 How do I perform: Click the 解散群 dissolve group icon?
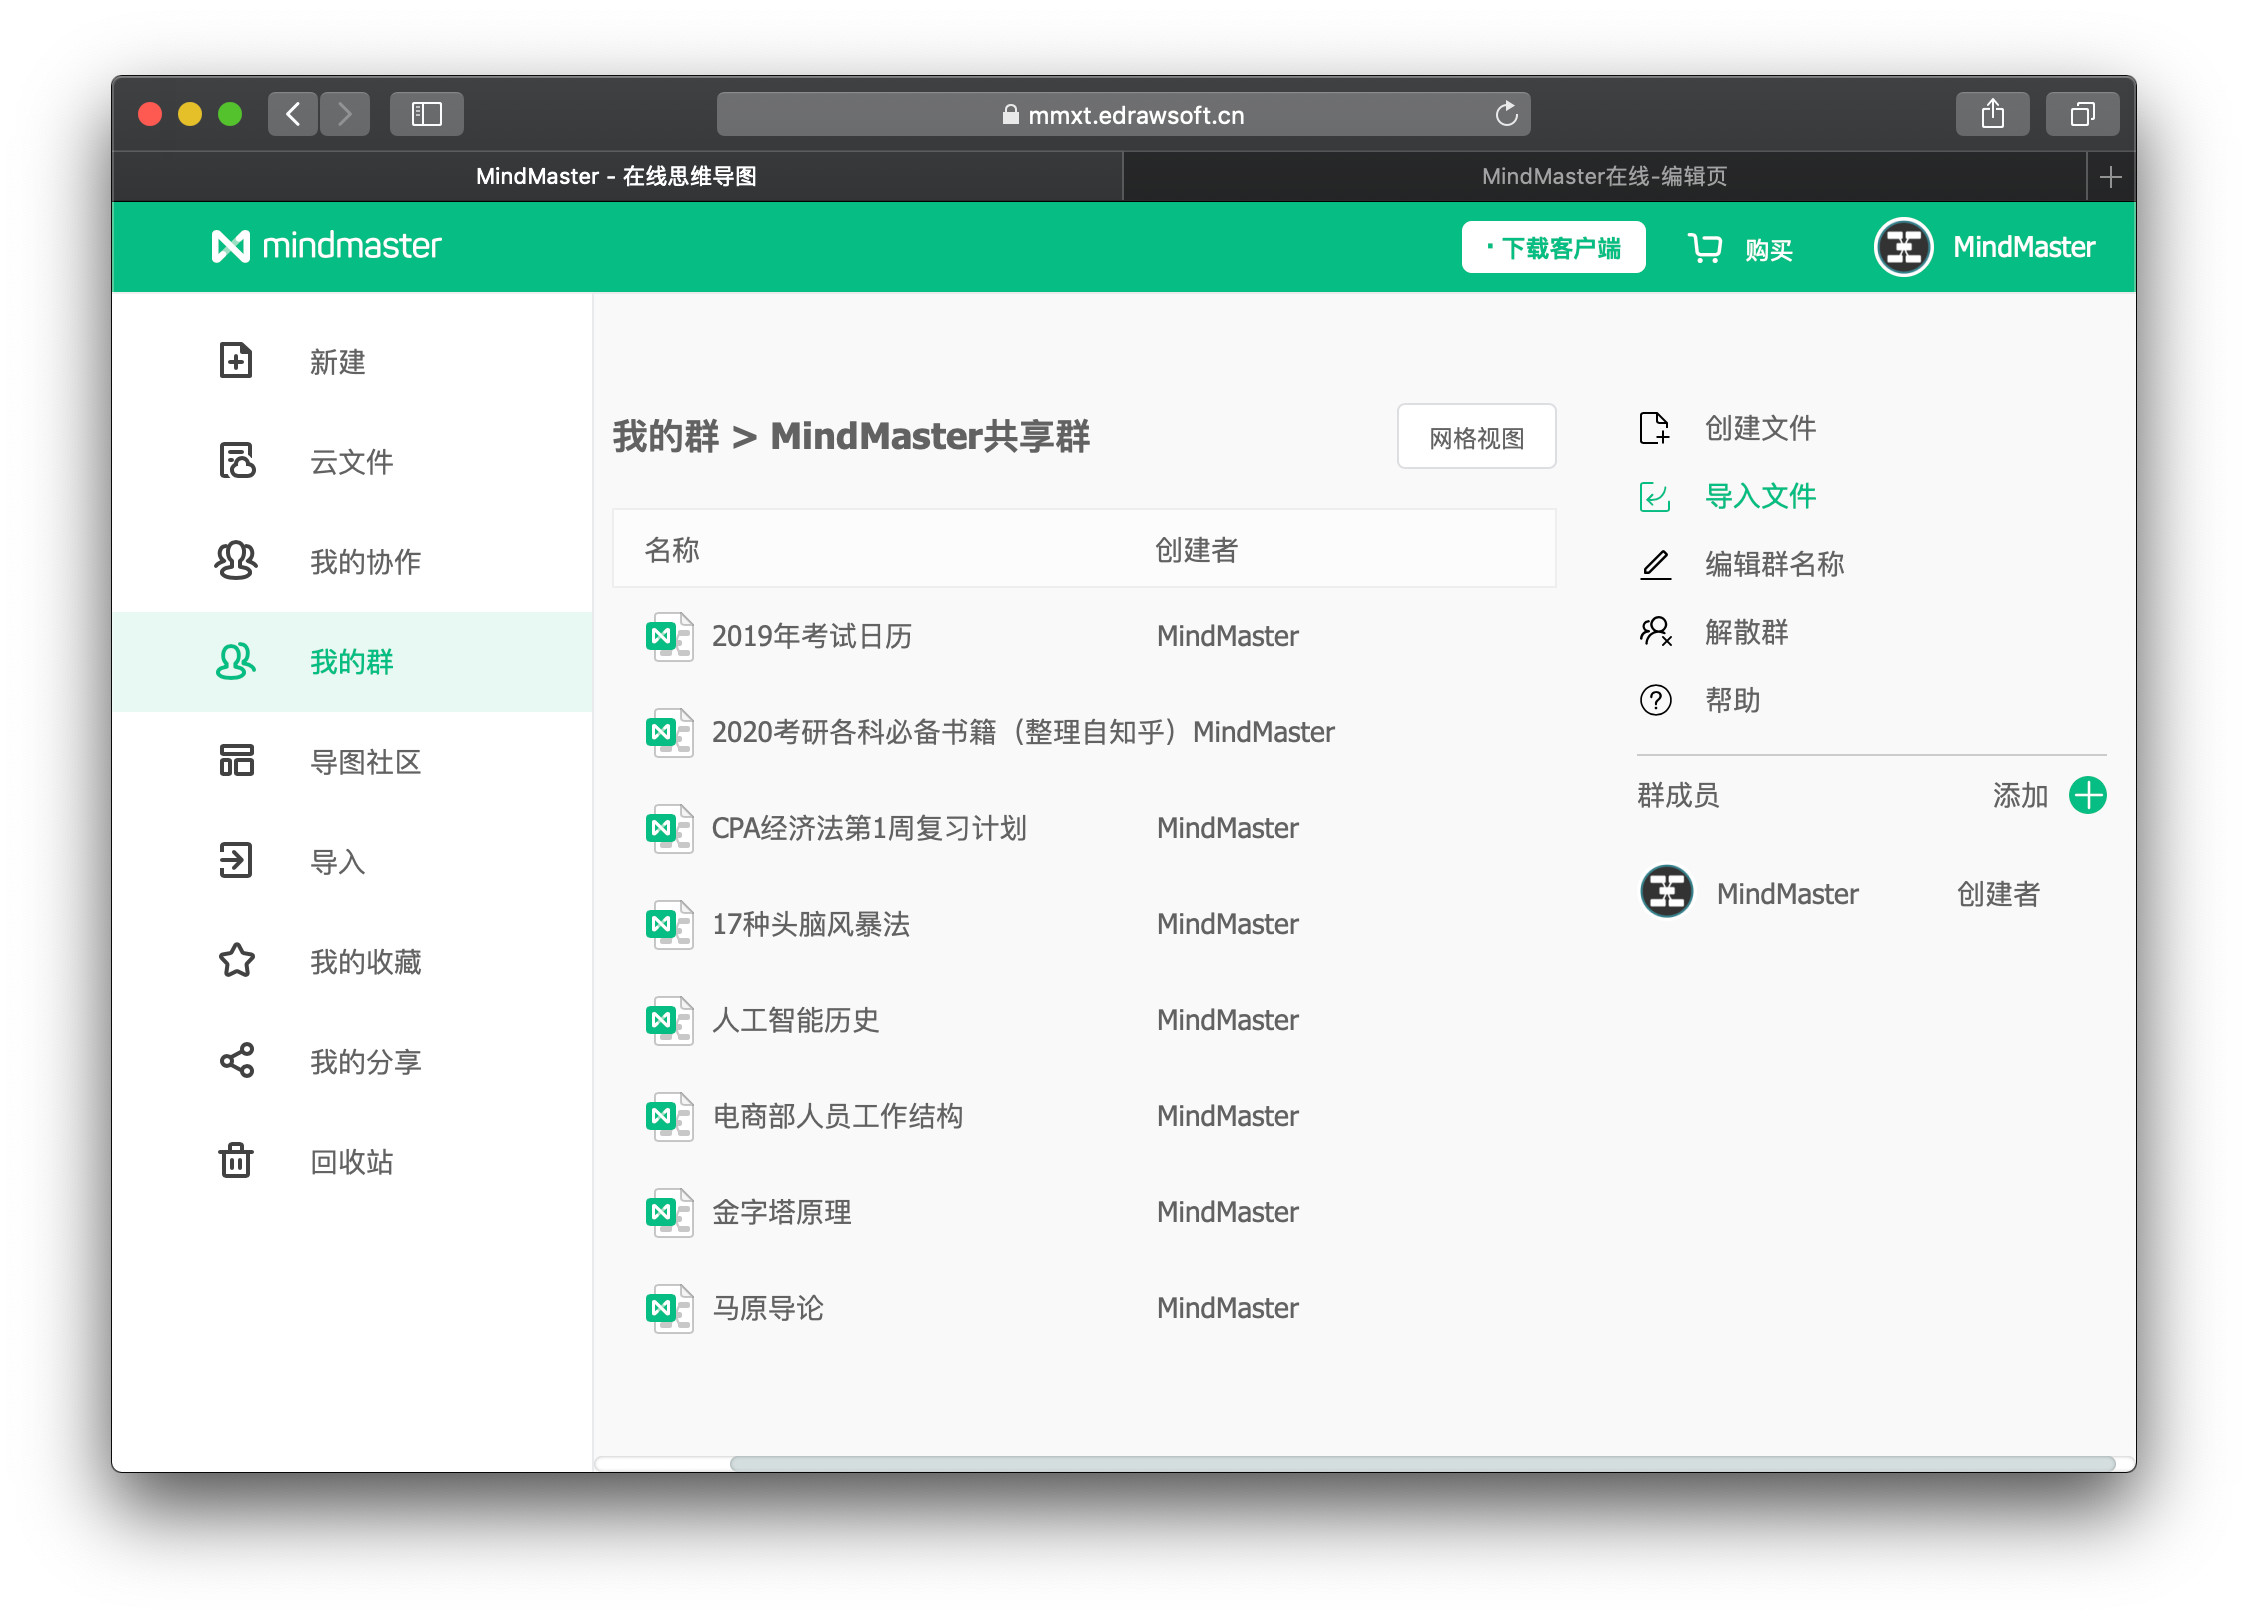(x=1655, y=632)
